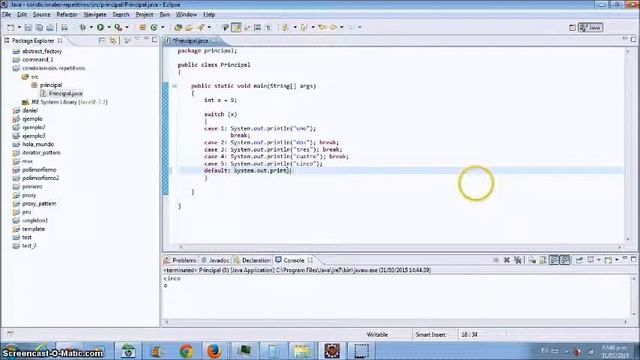Select the Console tab
Viewport: 640px width, 360px height.
click(293, 260)
